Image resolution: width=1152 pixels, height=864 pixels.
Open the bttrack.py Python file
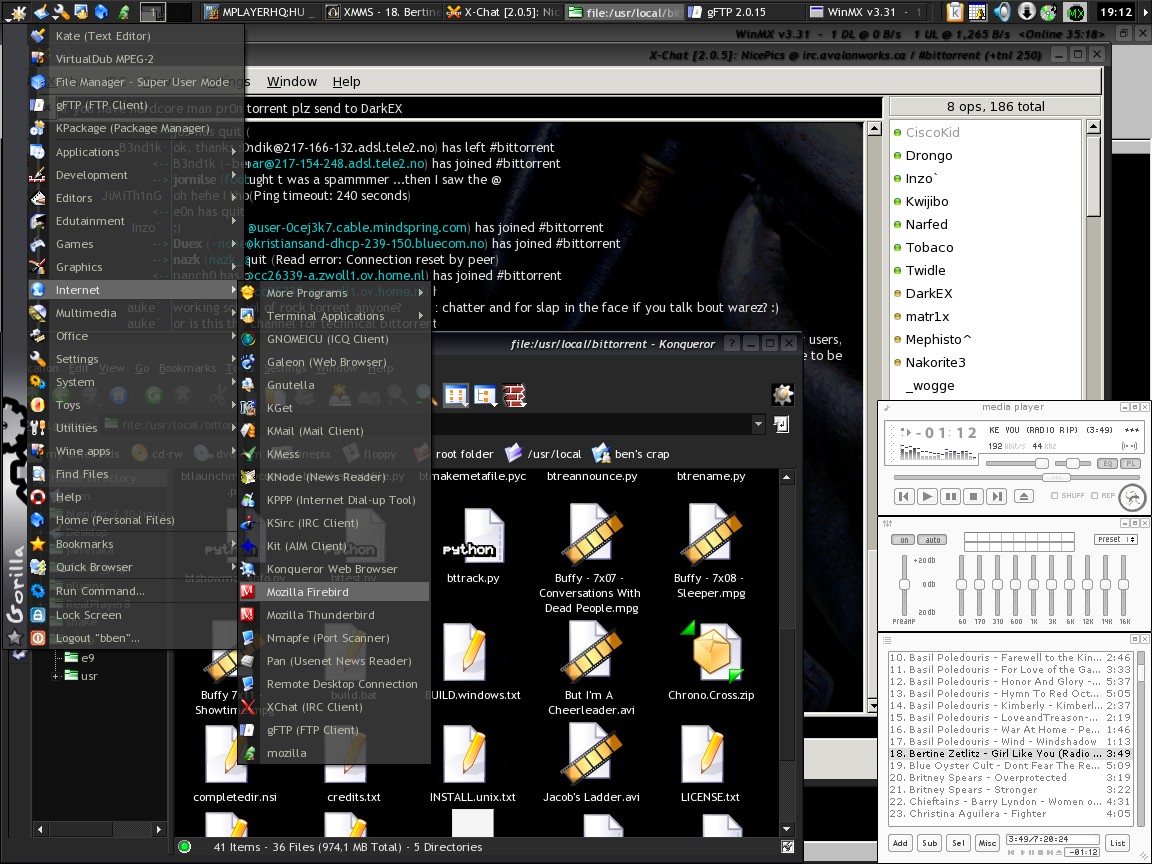[x=473, y=545]
